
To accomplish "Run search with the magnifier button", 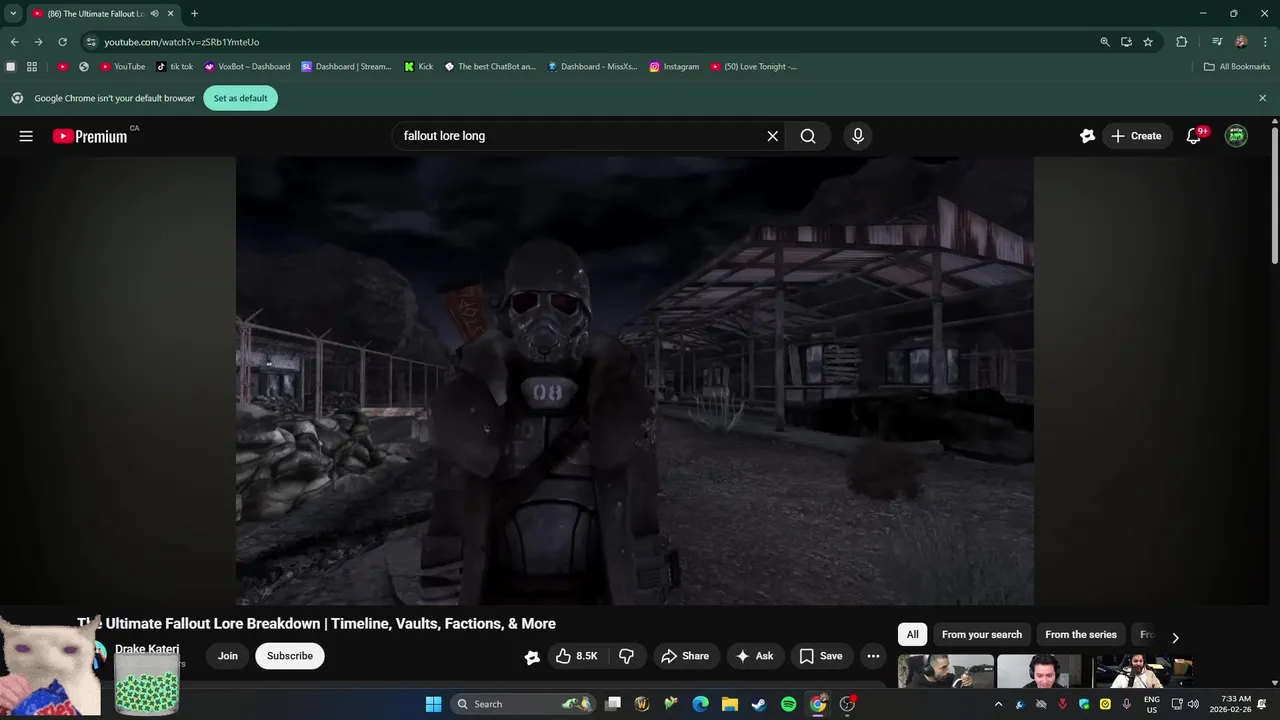I will tap(808, 136).
